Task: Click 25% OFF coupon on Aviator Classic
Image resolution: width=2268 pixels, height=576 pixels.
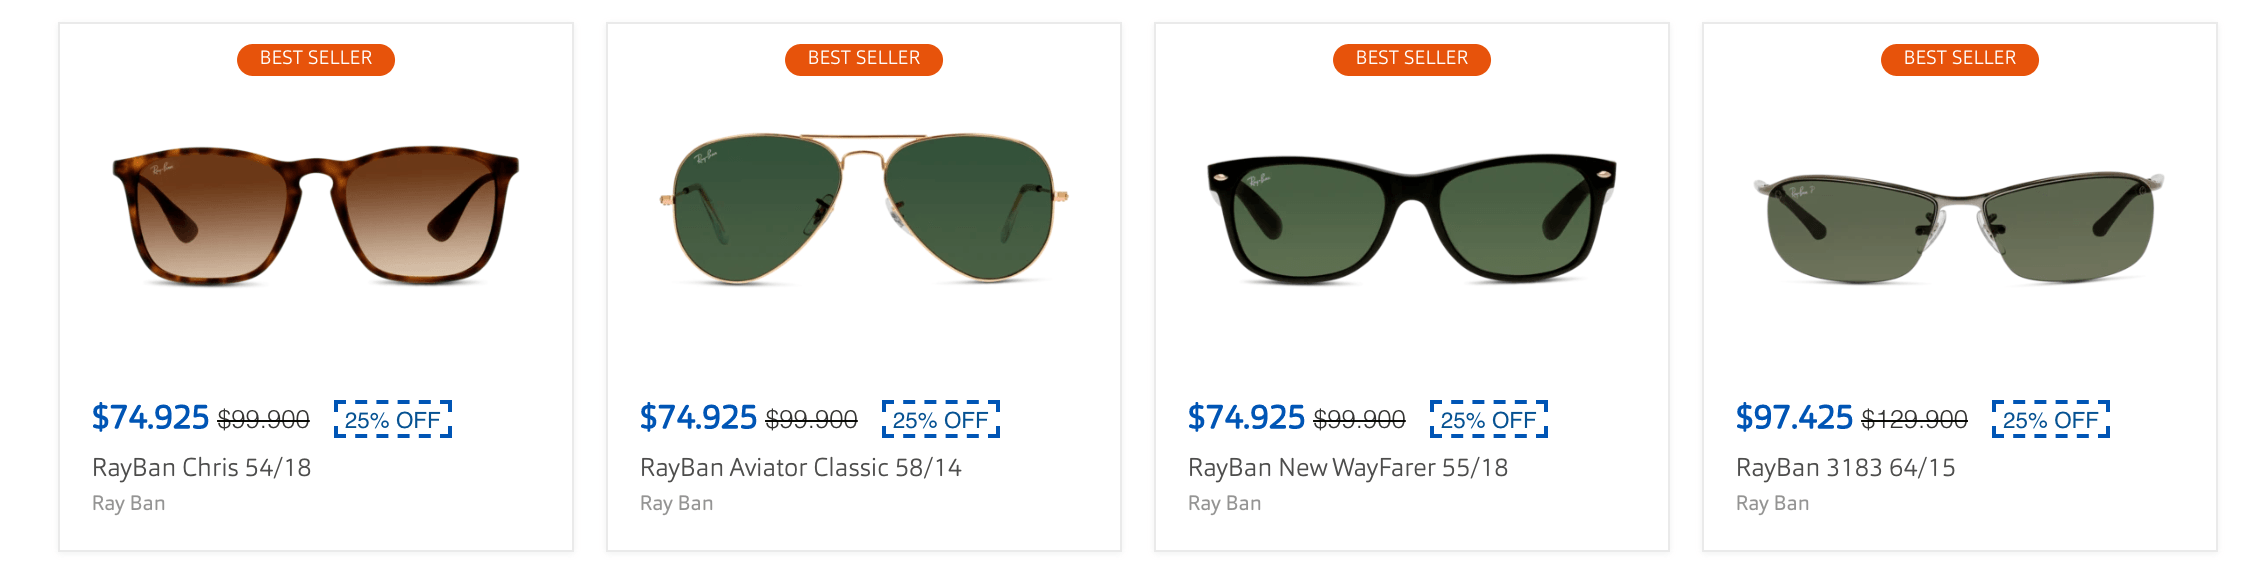Action: coord(941,420)
